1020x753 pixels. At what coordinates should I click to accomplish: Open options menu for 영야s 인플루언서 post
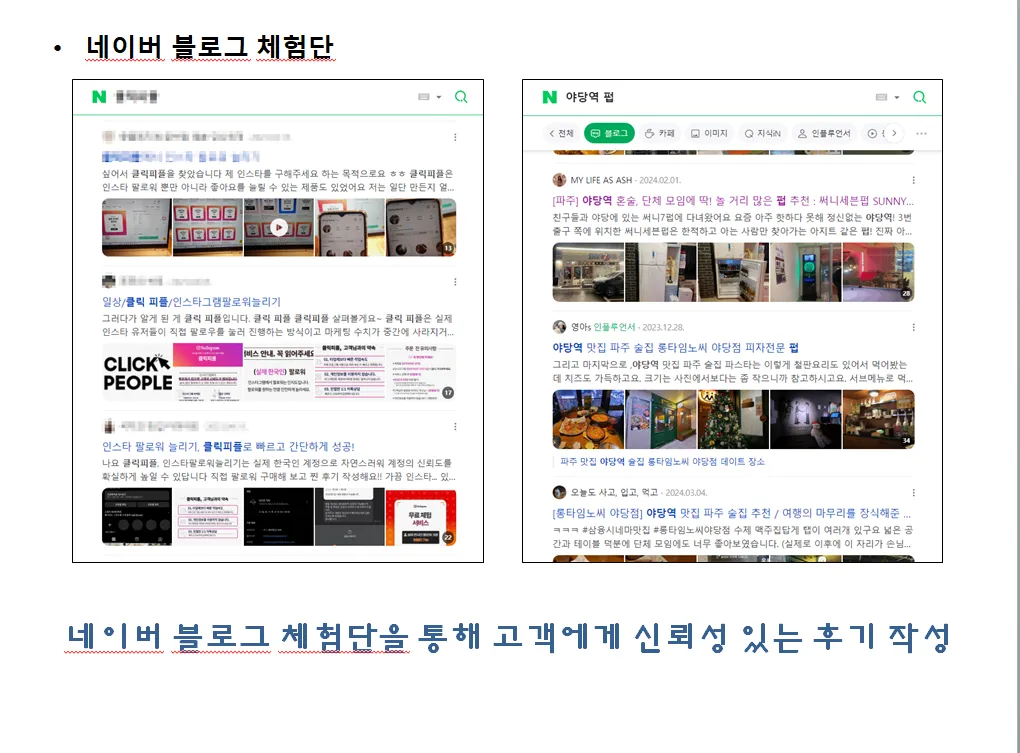[913, 327]
